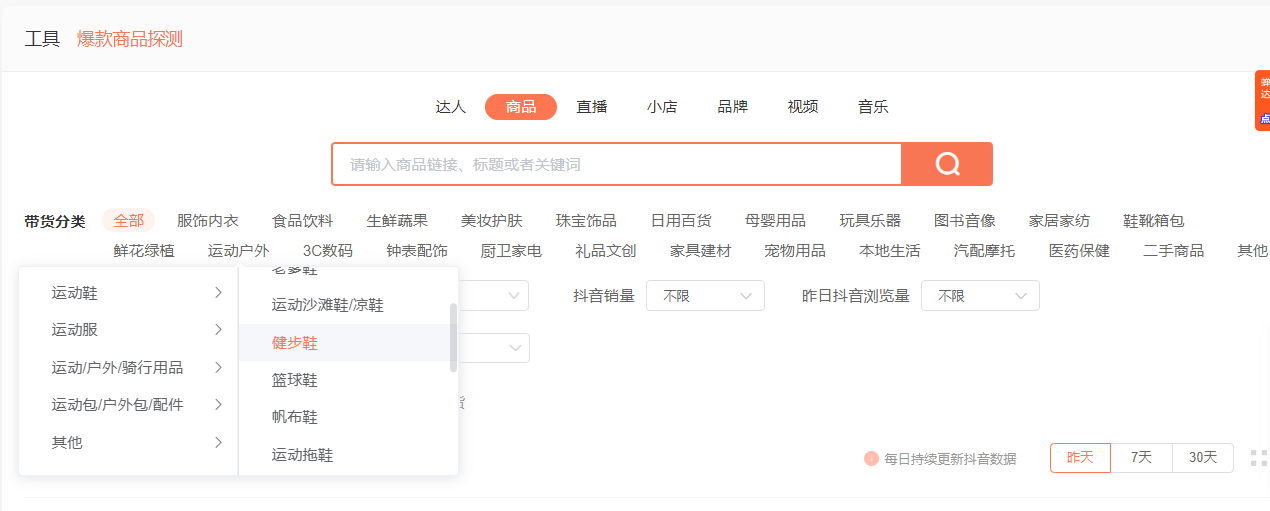Click the orange search magnifier button
This screenshot has height=511, width=1270.
pos(947,164)
